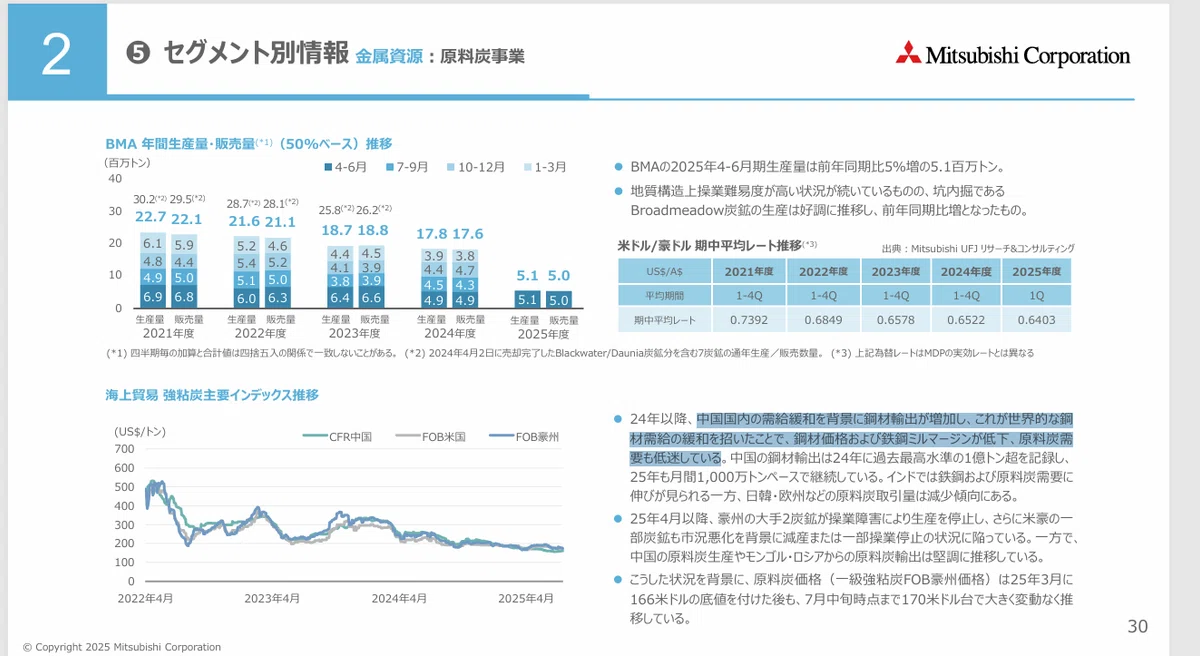Click the 22.7 total above 2021 bar
The image size is (1200, 656).
tap(150, 218)
